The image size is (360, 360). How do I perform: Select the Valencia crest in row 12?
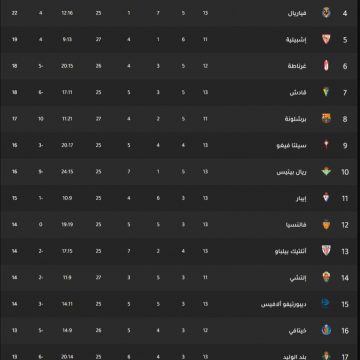[326, 224]
